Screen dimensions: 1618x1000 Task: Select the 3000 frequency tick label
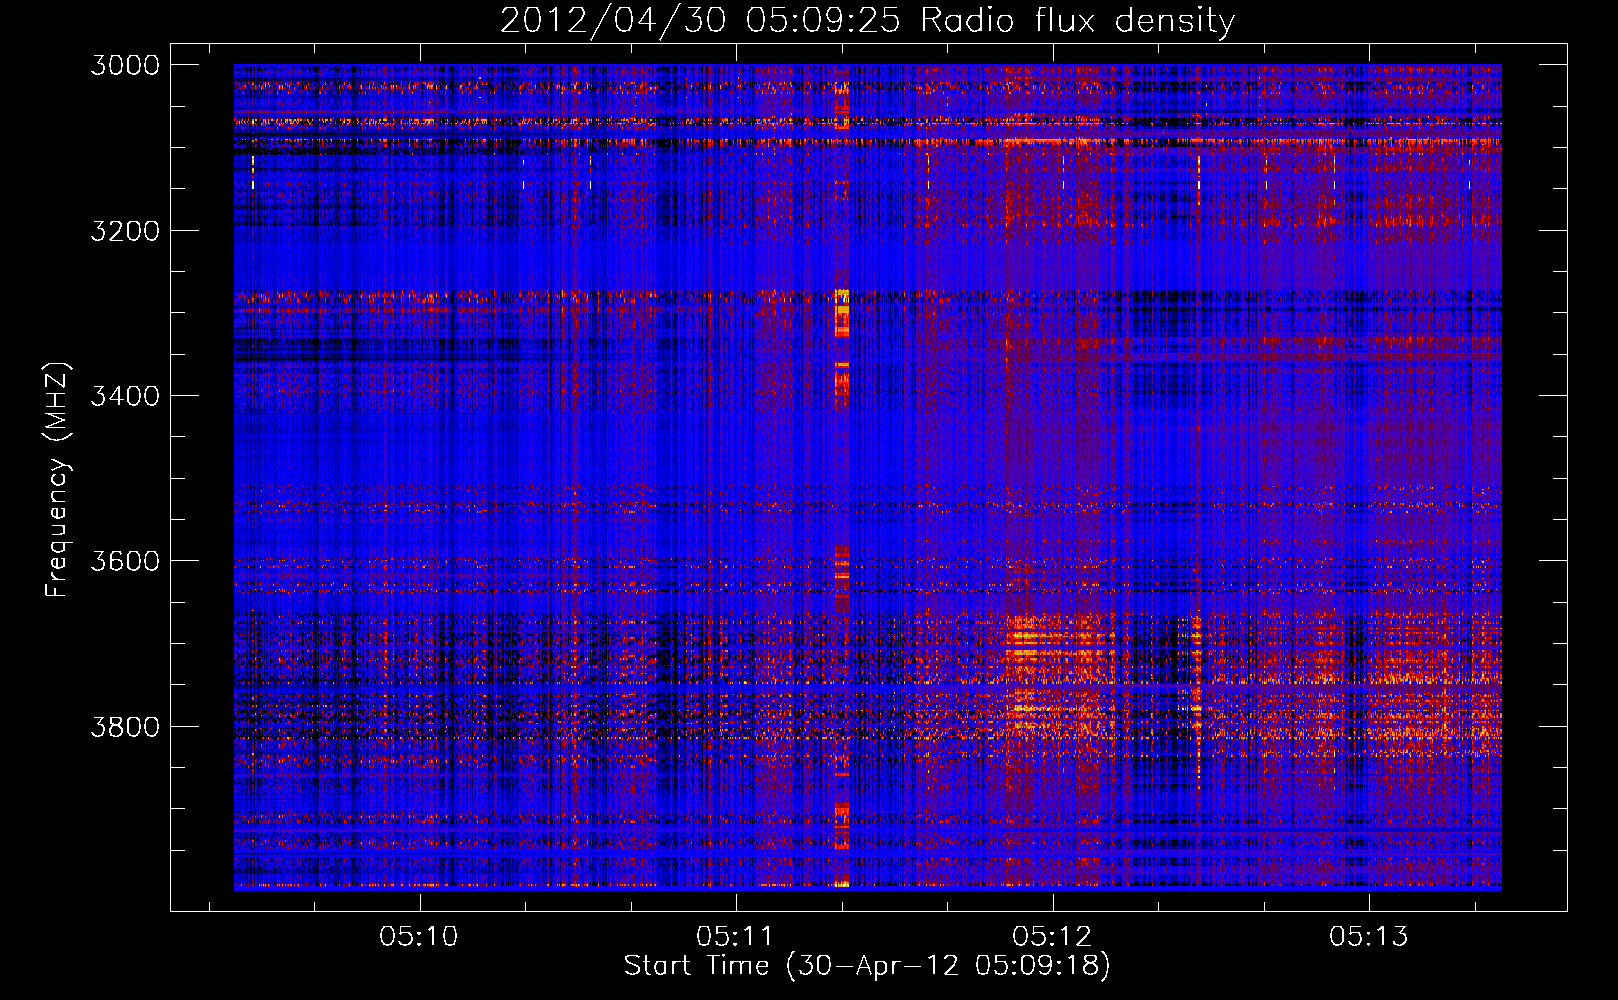tap(125, 65)
